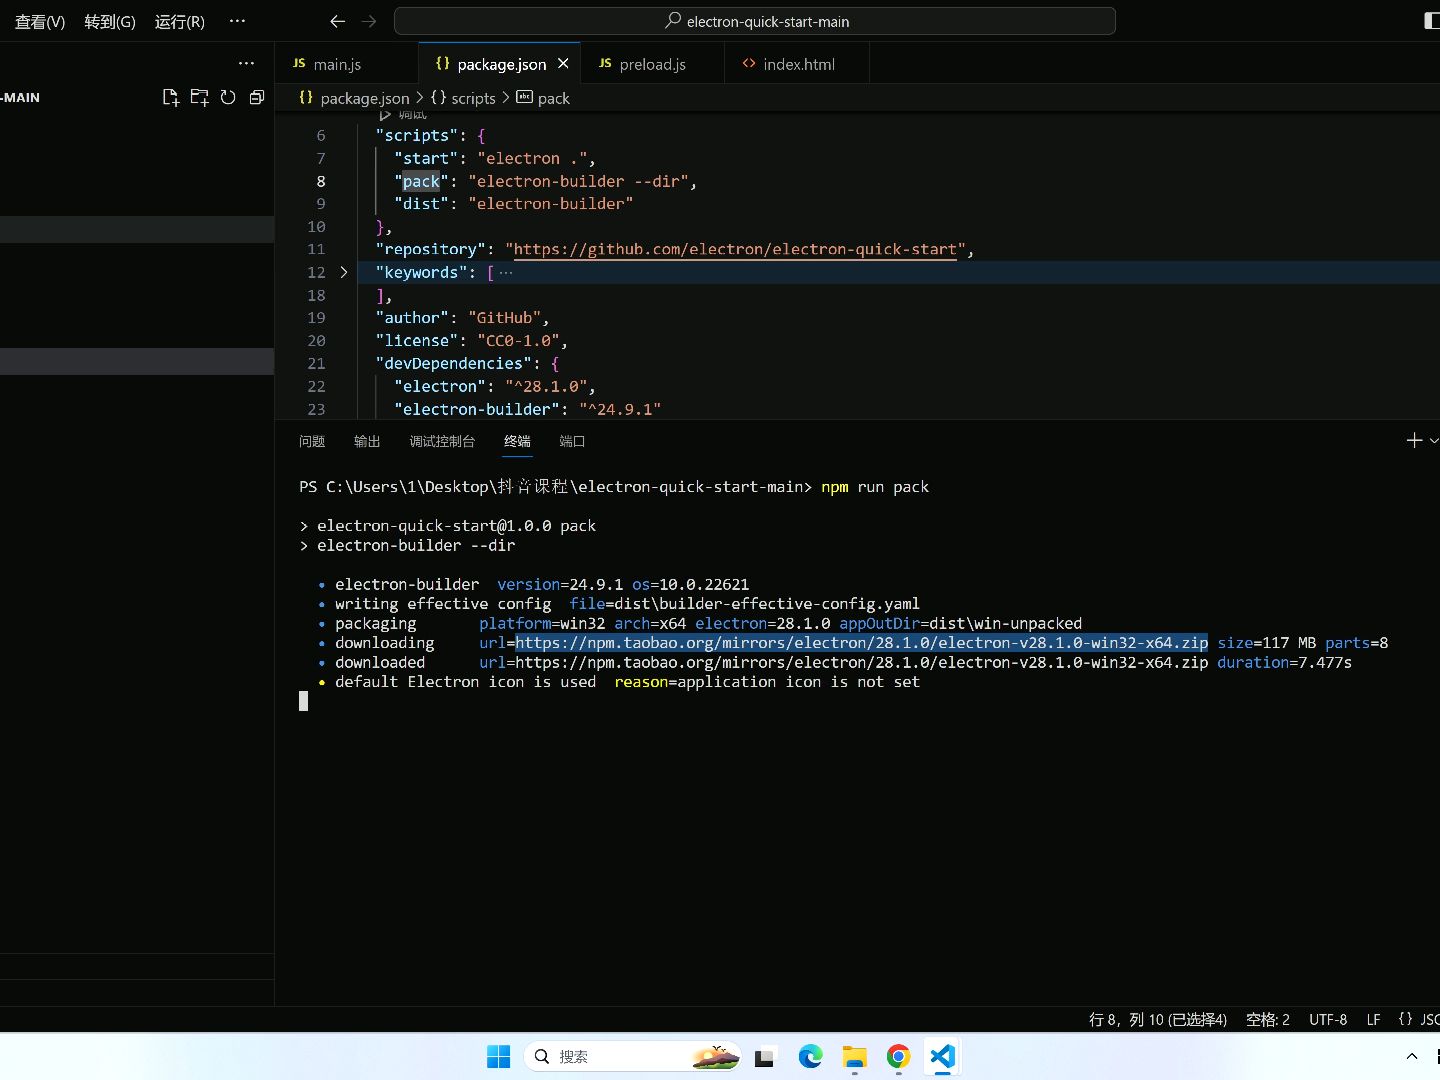Open the 查看(V) menu
Viewport: 1440px width, 1080px height.
pos(40,21)
